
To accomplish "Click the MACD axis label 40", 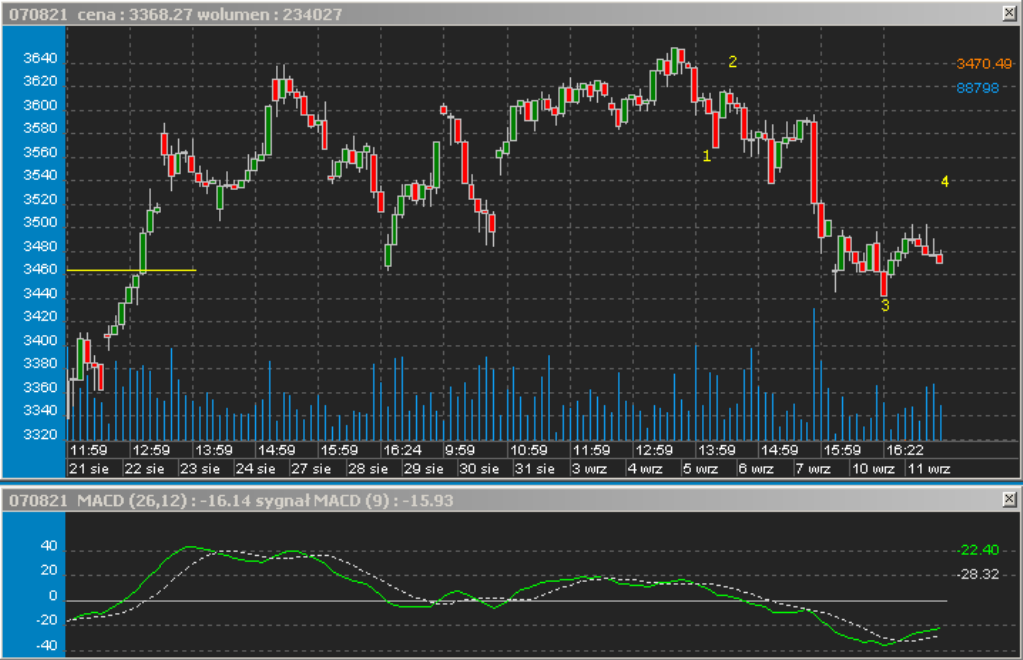I will pyautogui.click(x=48, y=548).
